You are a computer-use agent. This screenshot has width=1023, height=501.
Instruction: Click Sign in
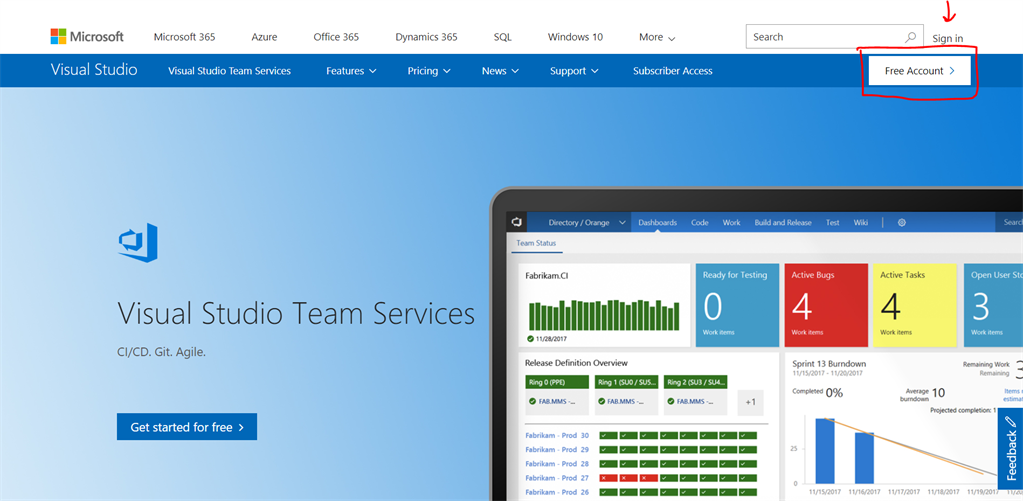pos(947,38)
